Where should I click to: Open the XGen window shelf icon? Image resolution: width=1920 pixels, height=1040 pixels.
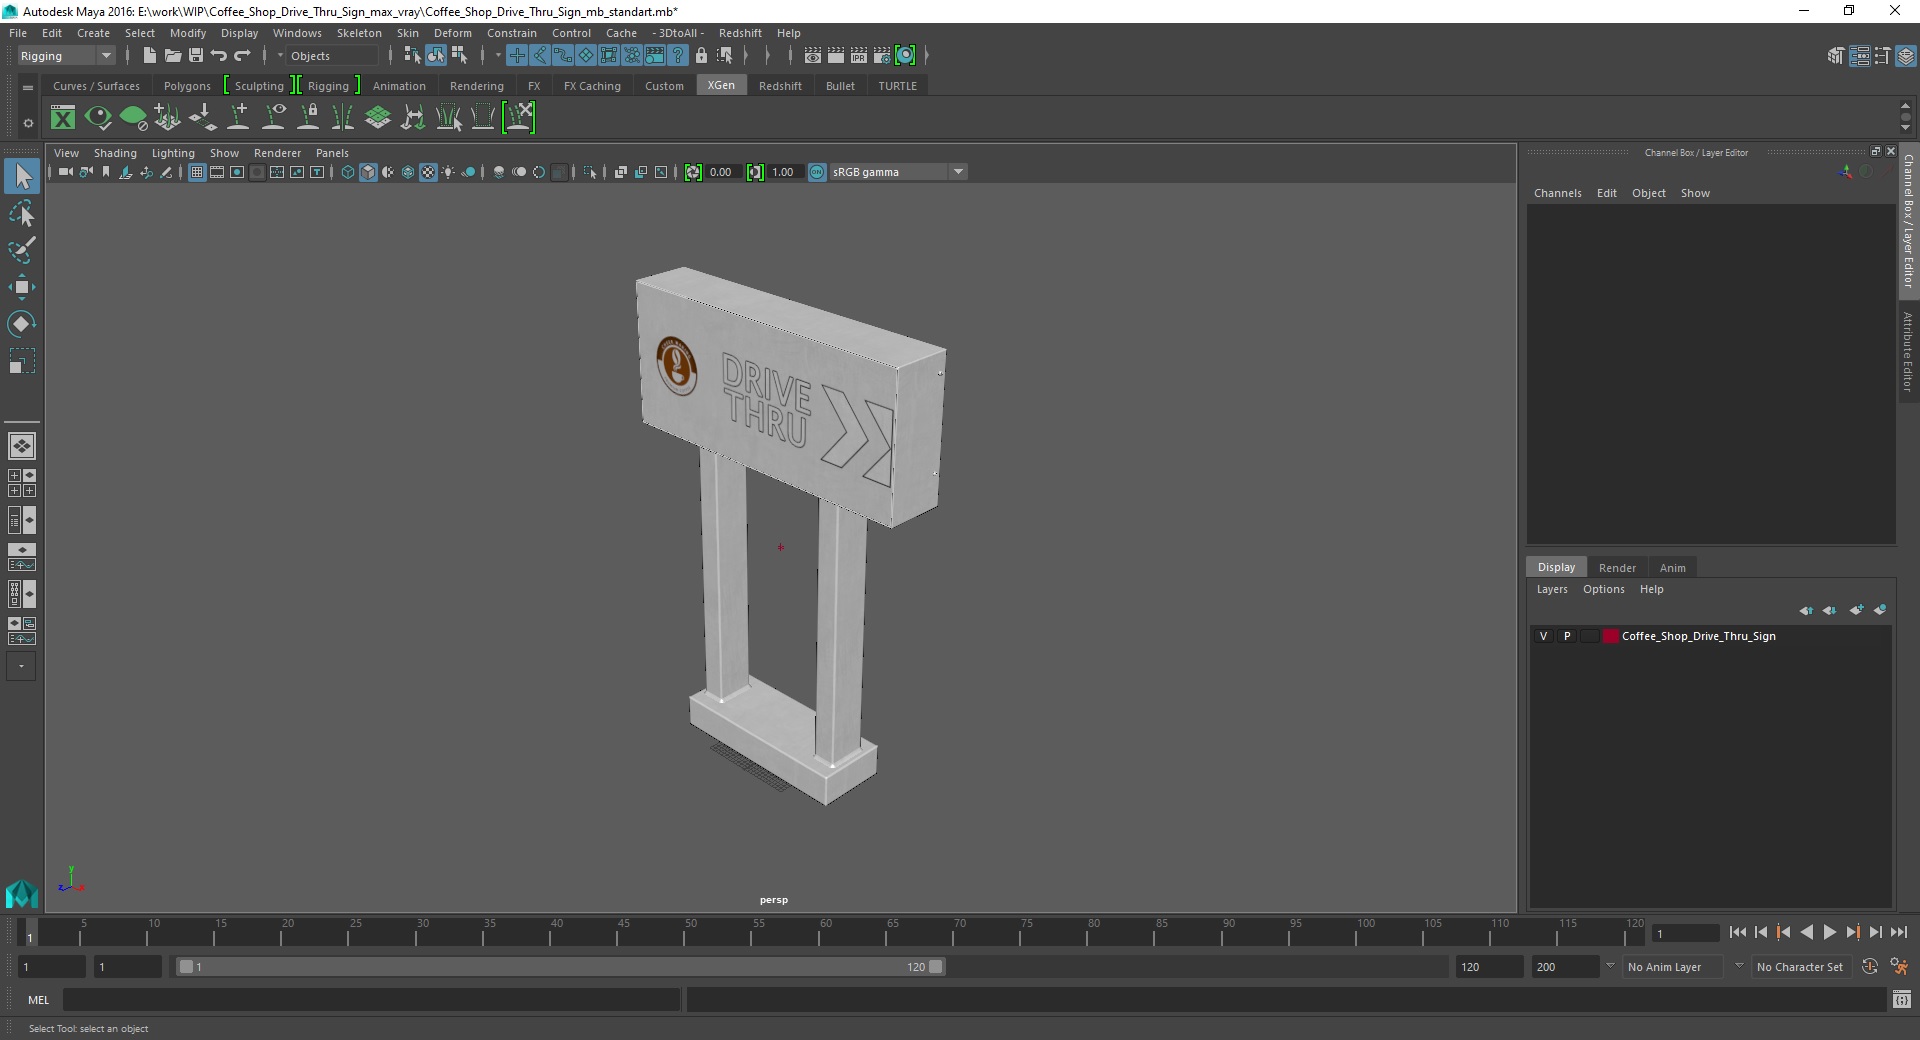pyautogui.click(x=63, y=118)
